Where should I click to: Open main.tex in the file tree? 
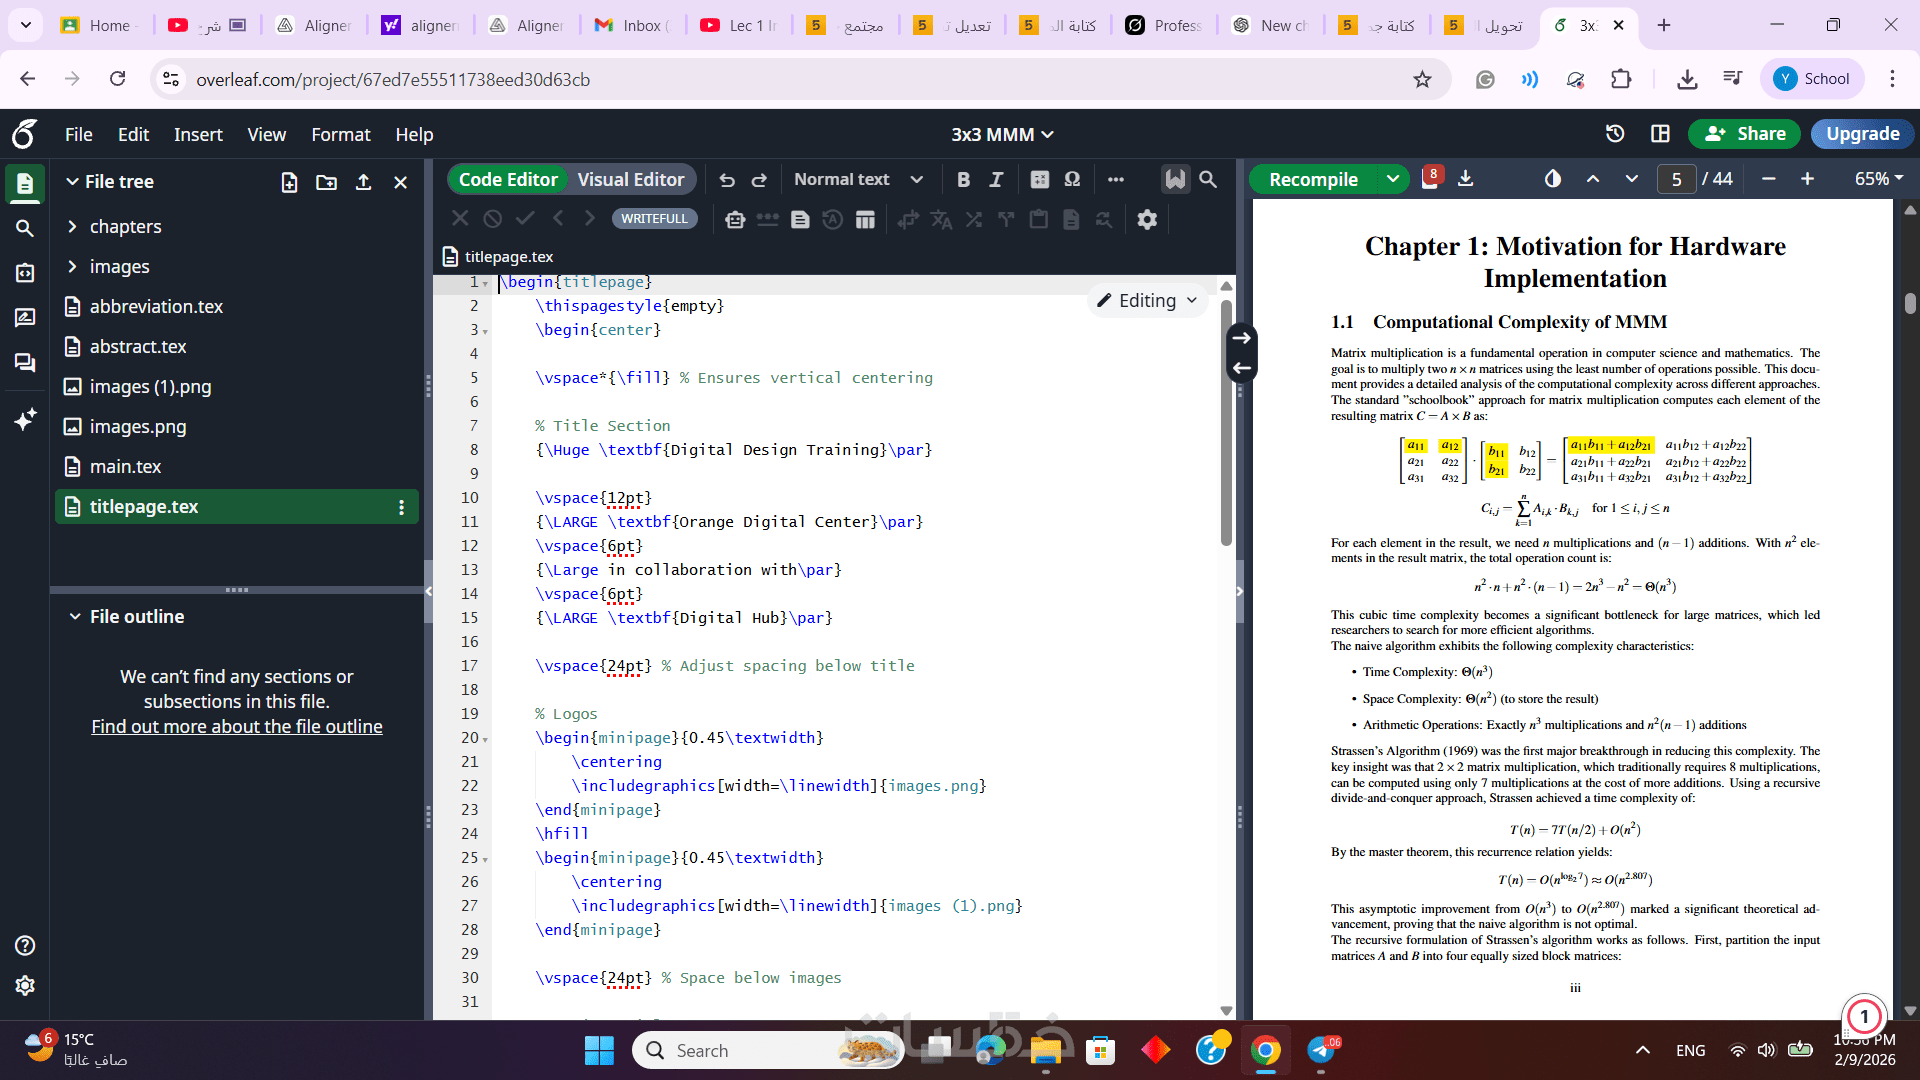coord(125,467)
